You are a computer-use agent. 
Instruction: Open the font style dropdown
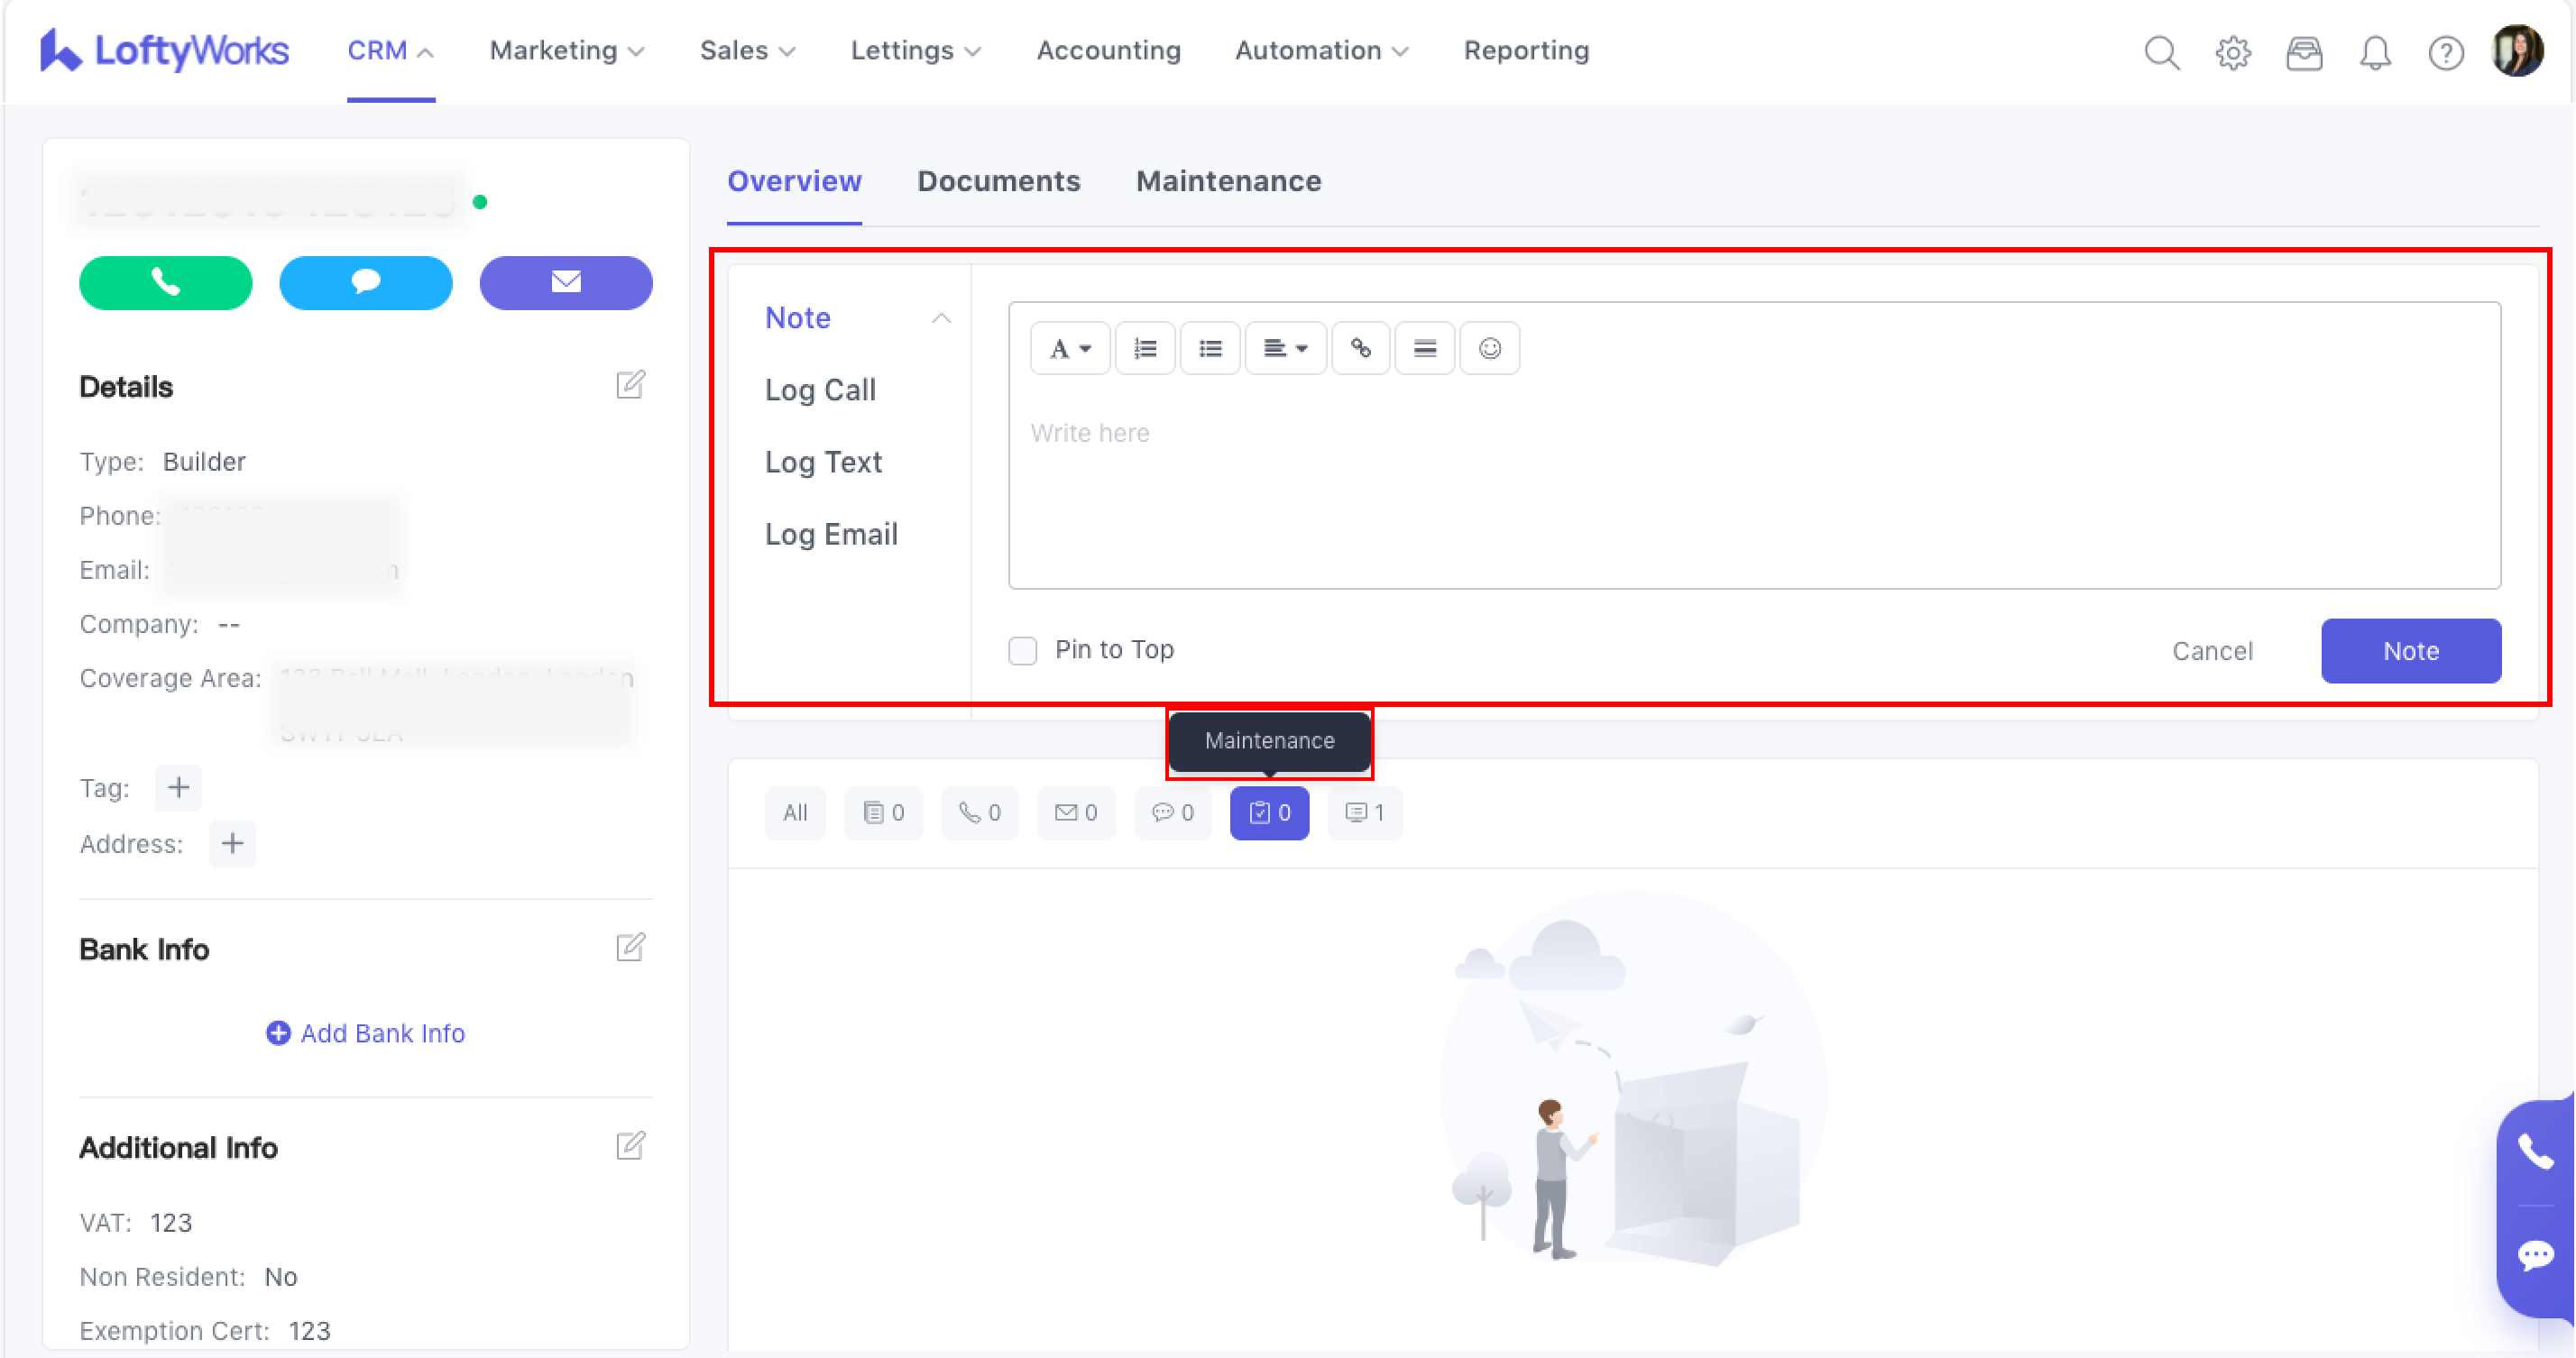pos(1069,348)
